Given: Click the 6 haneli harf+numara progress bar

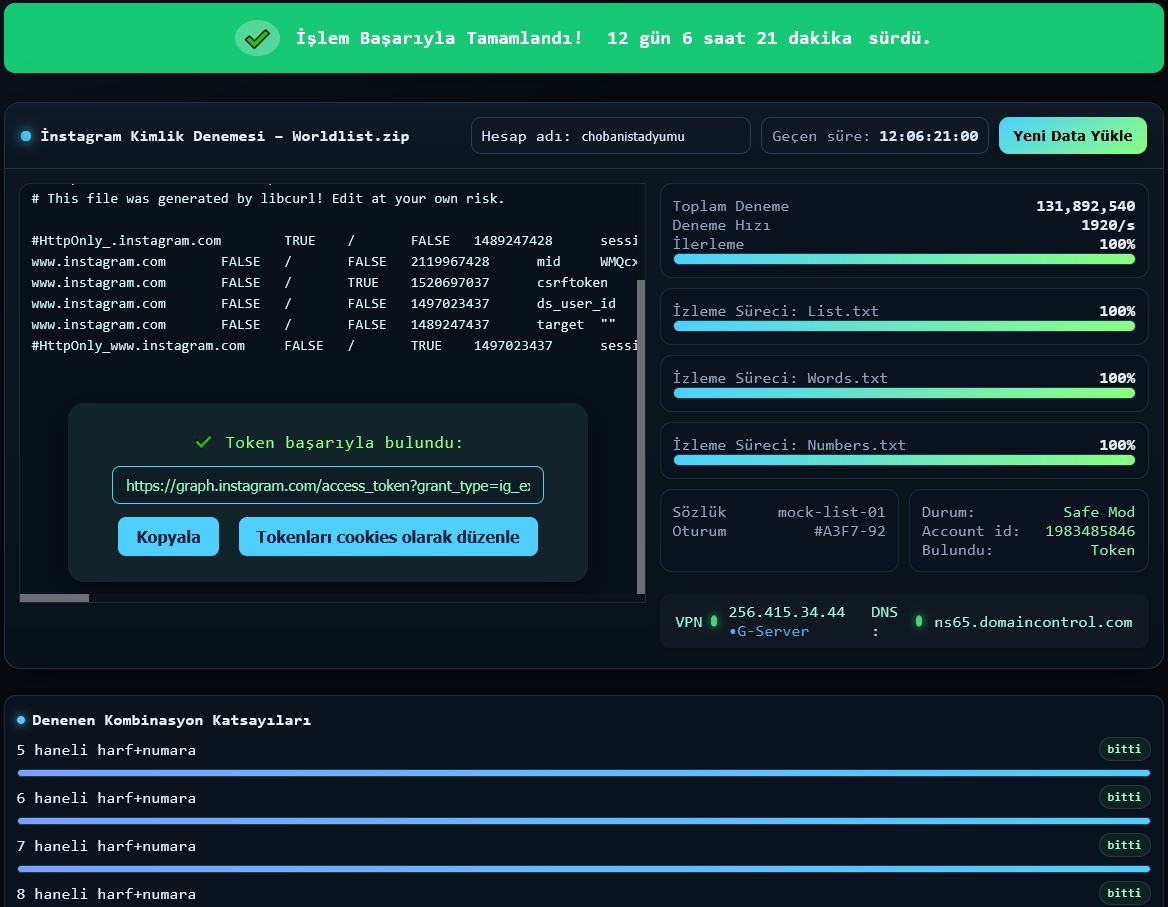Looking at the screenshot, I should tap(583, 821).
